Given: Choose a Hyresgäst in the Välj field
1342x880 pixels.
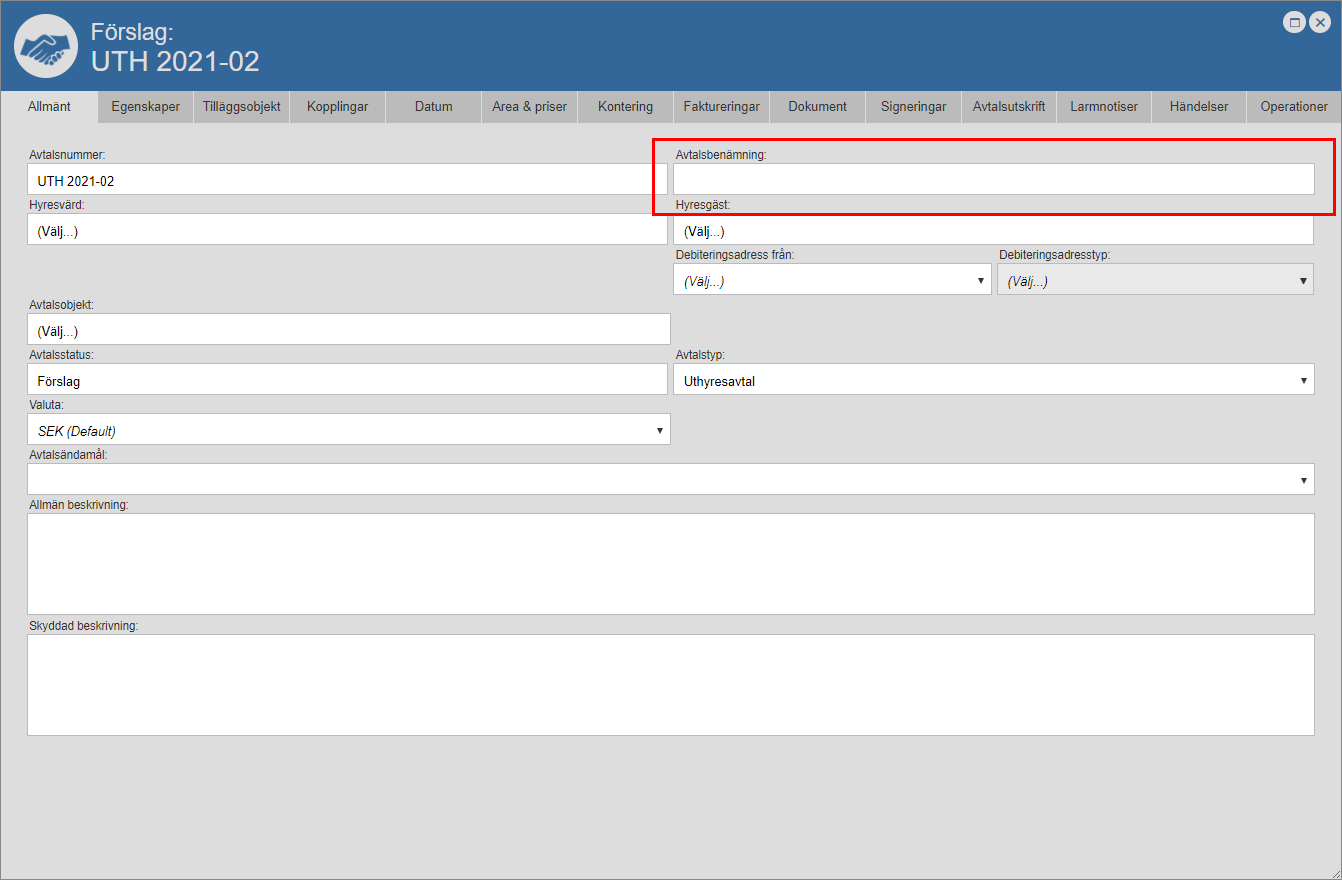Looking at the screenshot, I should point(993,230).
